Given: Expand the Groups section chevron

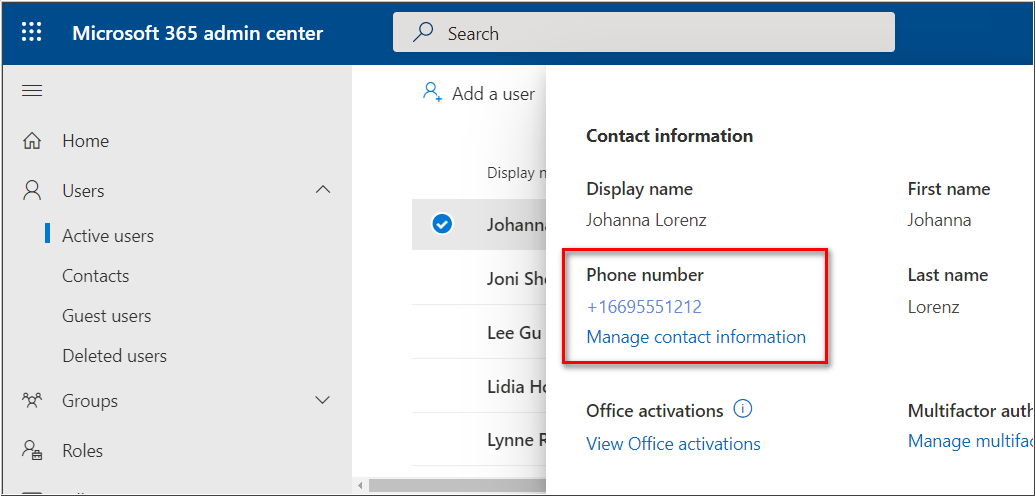Looking at the screenshot, I should [323, 401].
